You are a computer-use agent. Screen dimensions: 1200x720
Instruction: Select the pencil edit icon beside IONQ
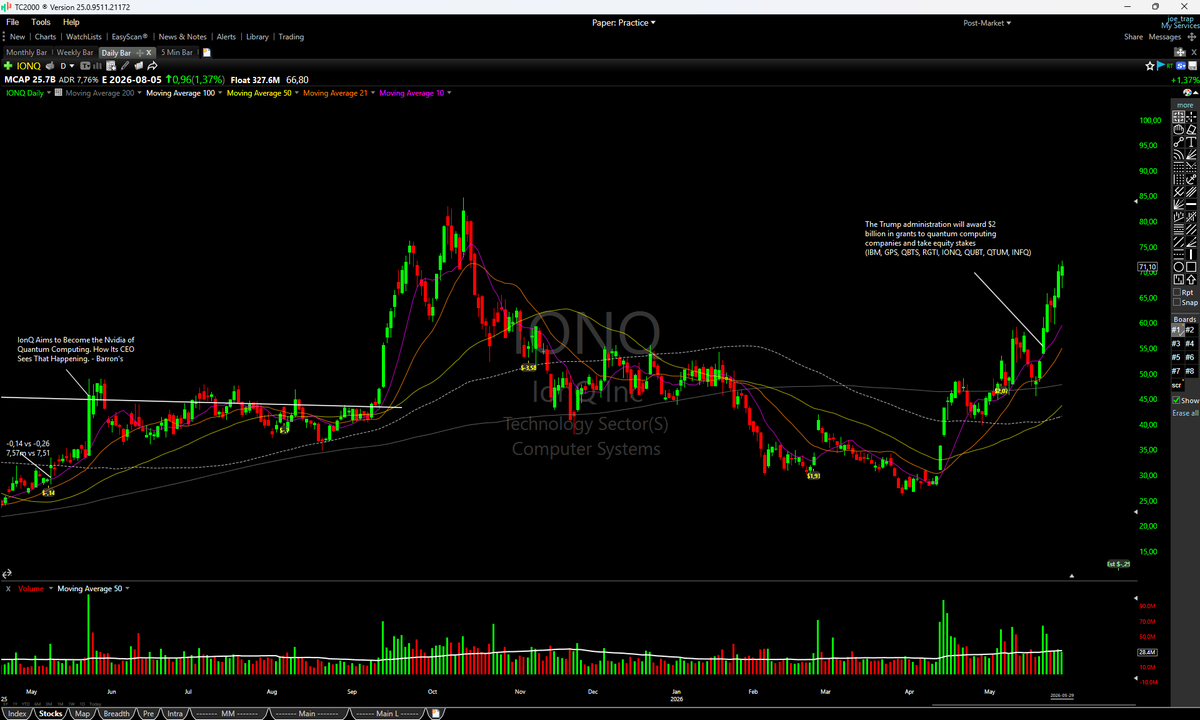pyautogui.click(x=125, y=66)
